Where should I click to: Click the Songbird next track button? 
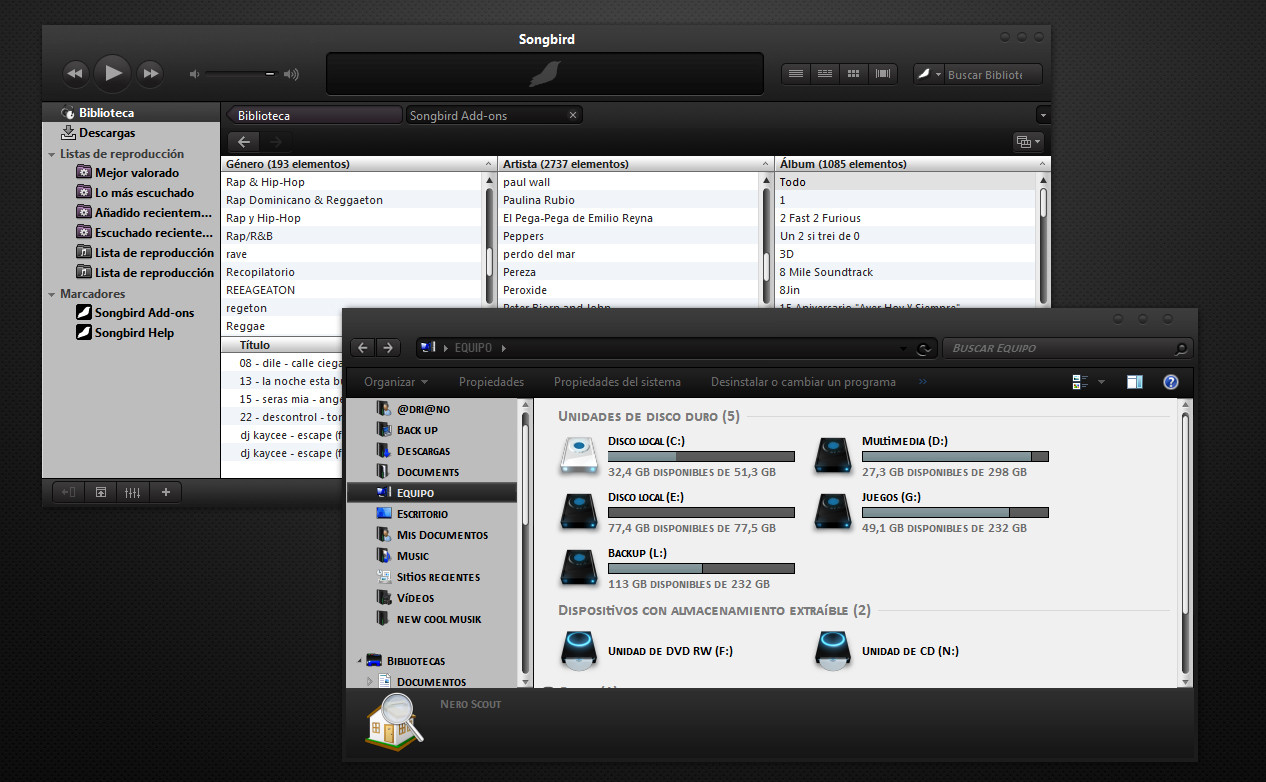point(150,73)
